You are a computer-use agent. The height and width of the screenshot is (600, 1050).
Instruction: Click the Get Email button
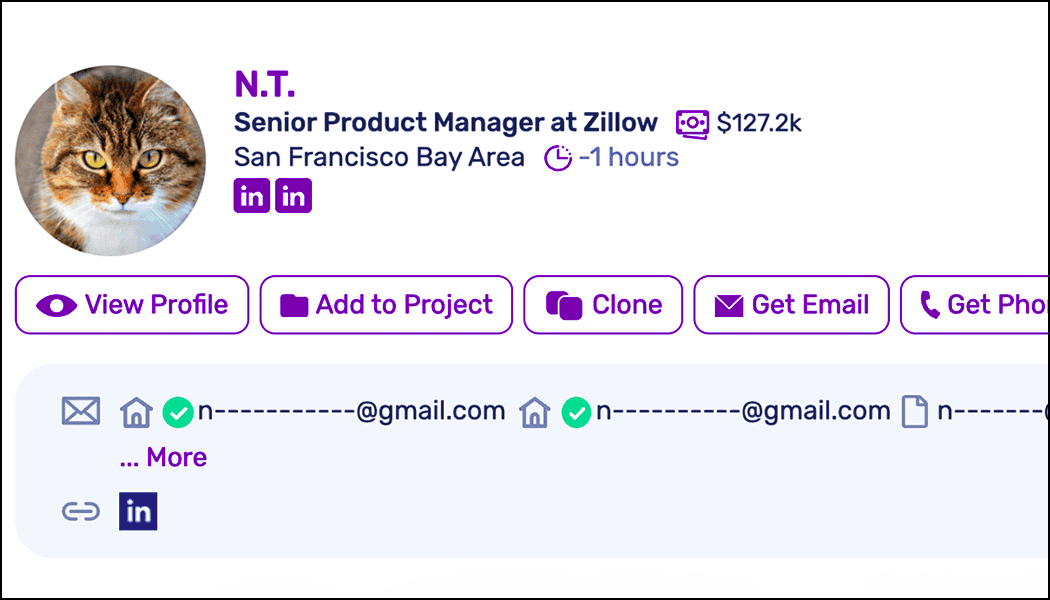pos(790,305)
